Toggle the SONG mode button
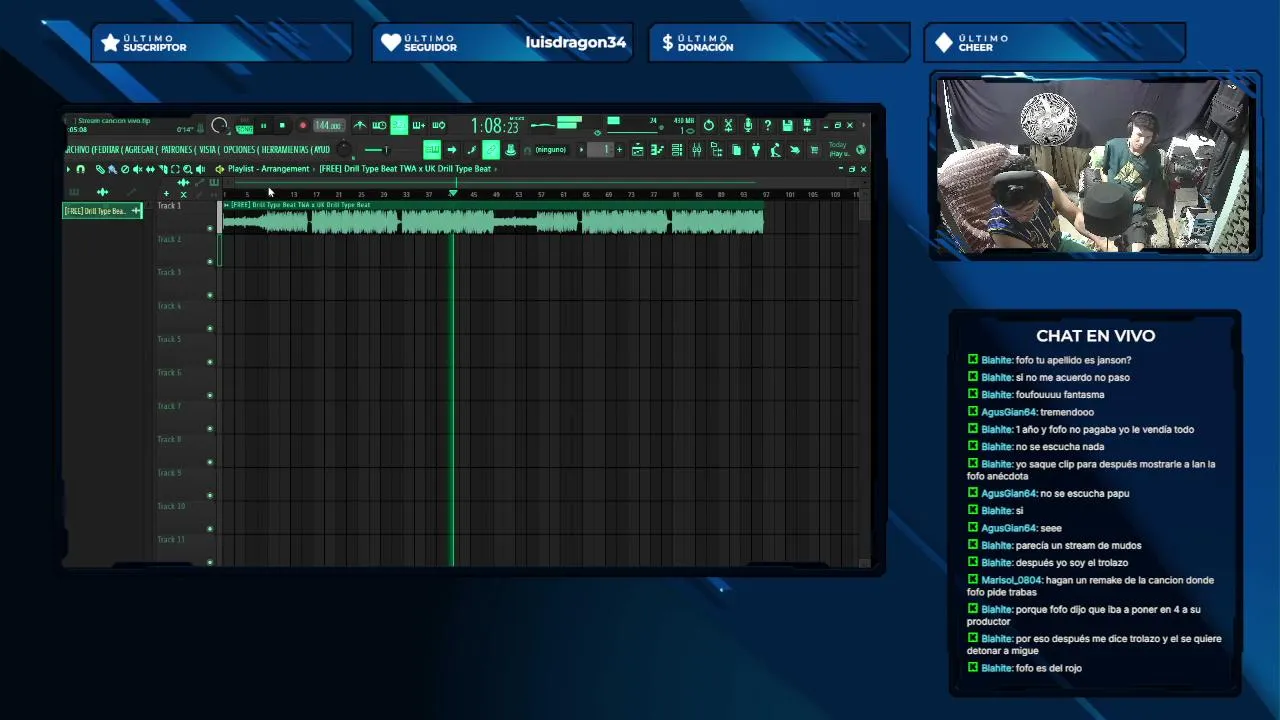1280x720 pixels. point(244,130)
